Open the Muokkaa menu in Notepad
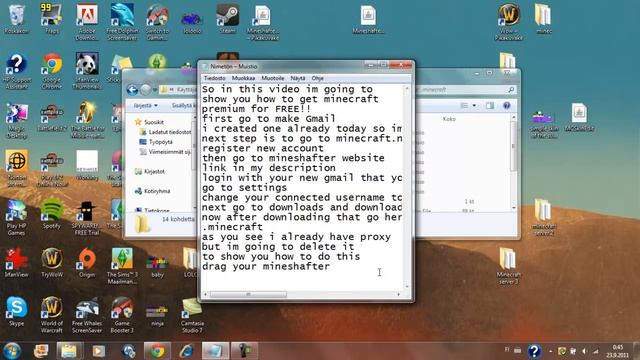Screen dimensions: 640x360 click(x=243, y=78)
